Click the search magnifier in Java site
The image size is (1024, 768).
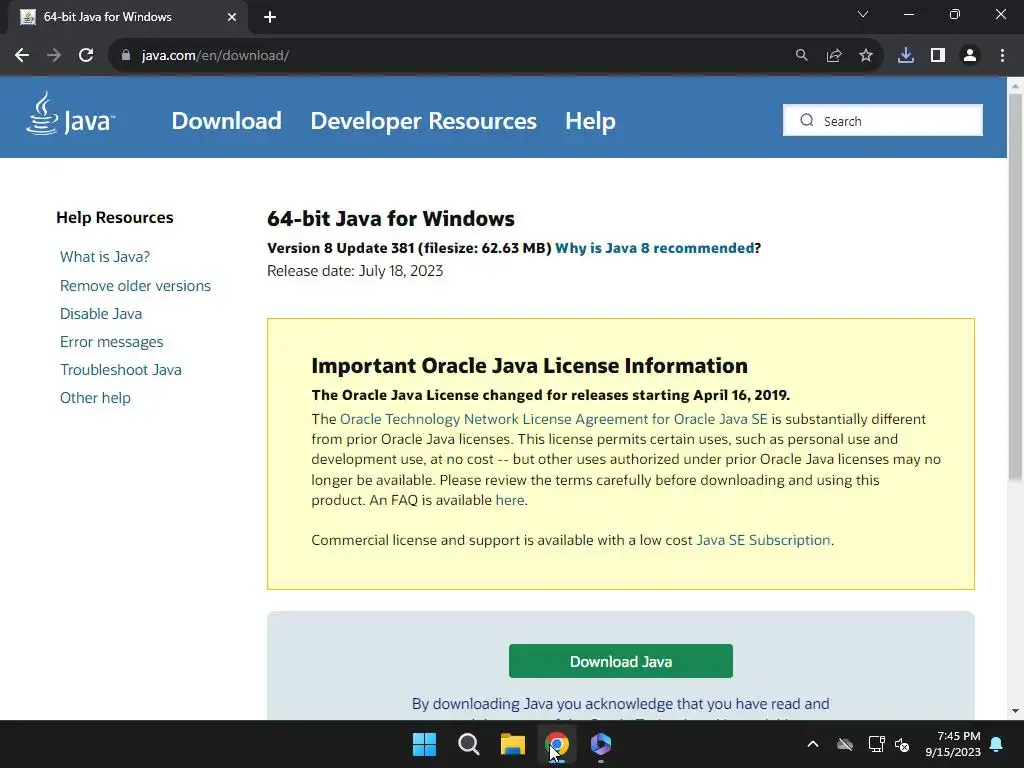[807, 120]
